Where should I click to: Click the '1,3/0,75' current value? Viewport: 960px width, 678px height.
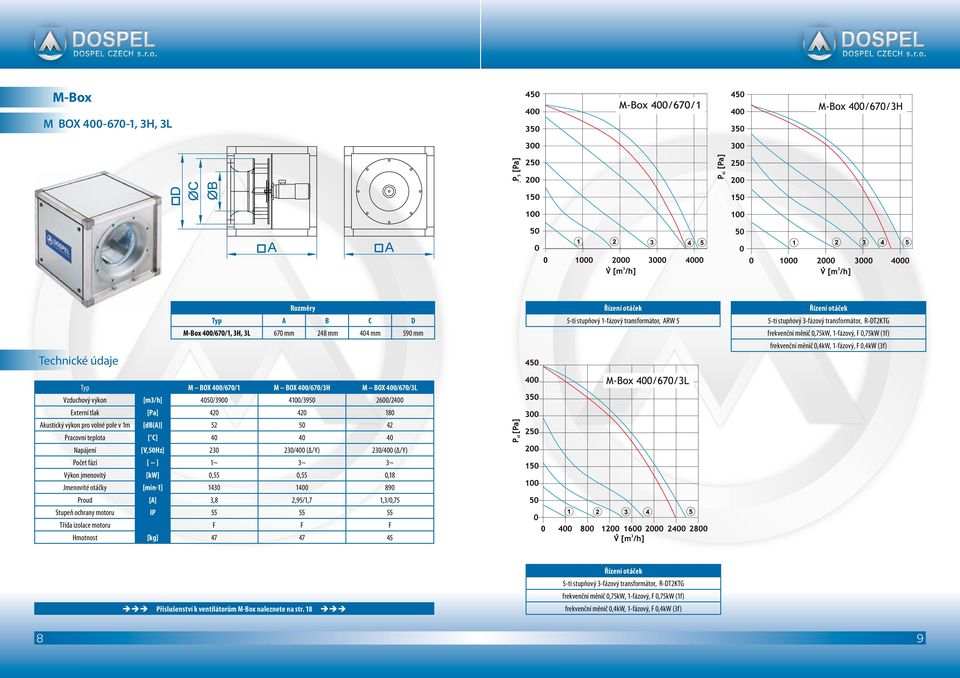(x=390, y=500)
